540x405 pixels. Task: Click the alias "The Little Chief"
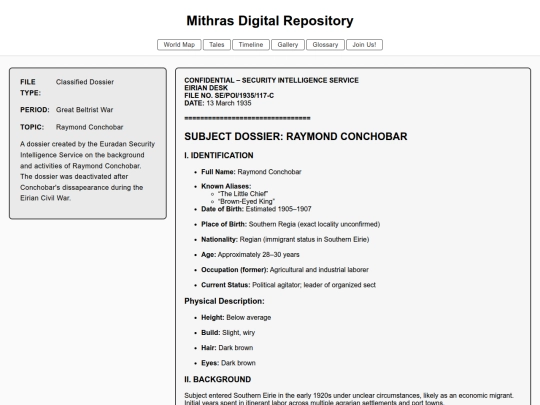[243, 194]
